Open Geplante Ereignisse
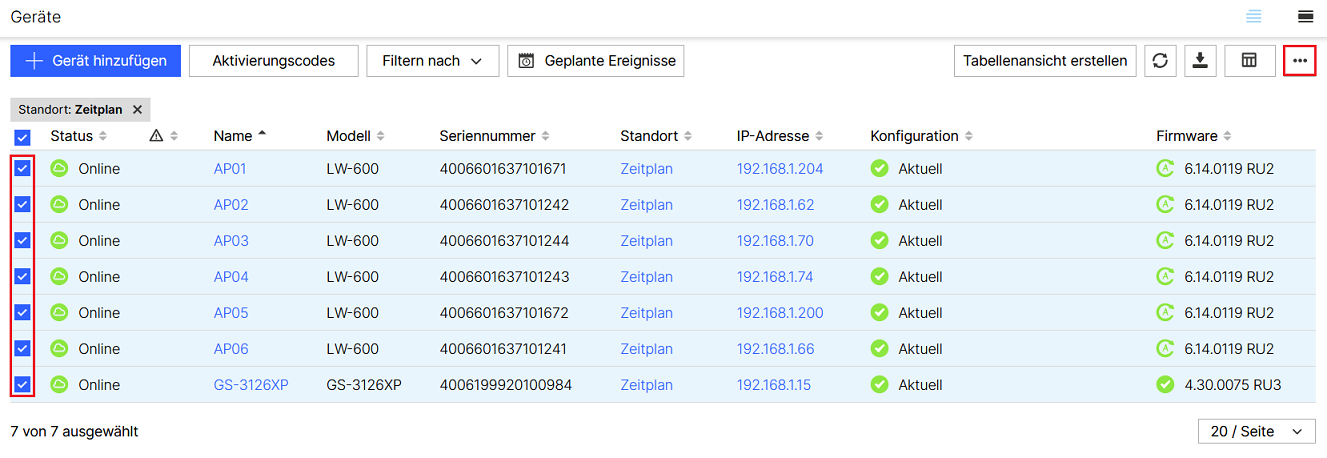This screenshot has width=1327, height=458. click(596, 61)
